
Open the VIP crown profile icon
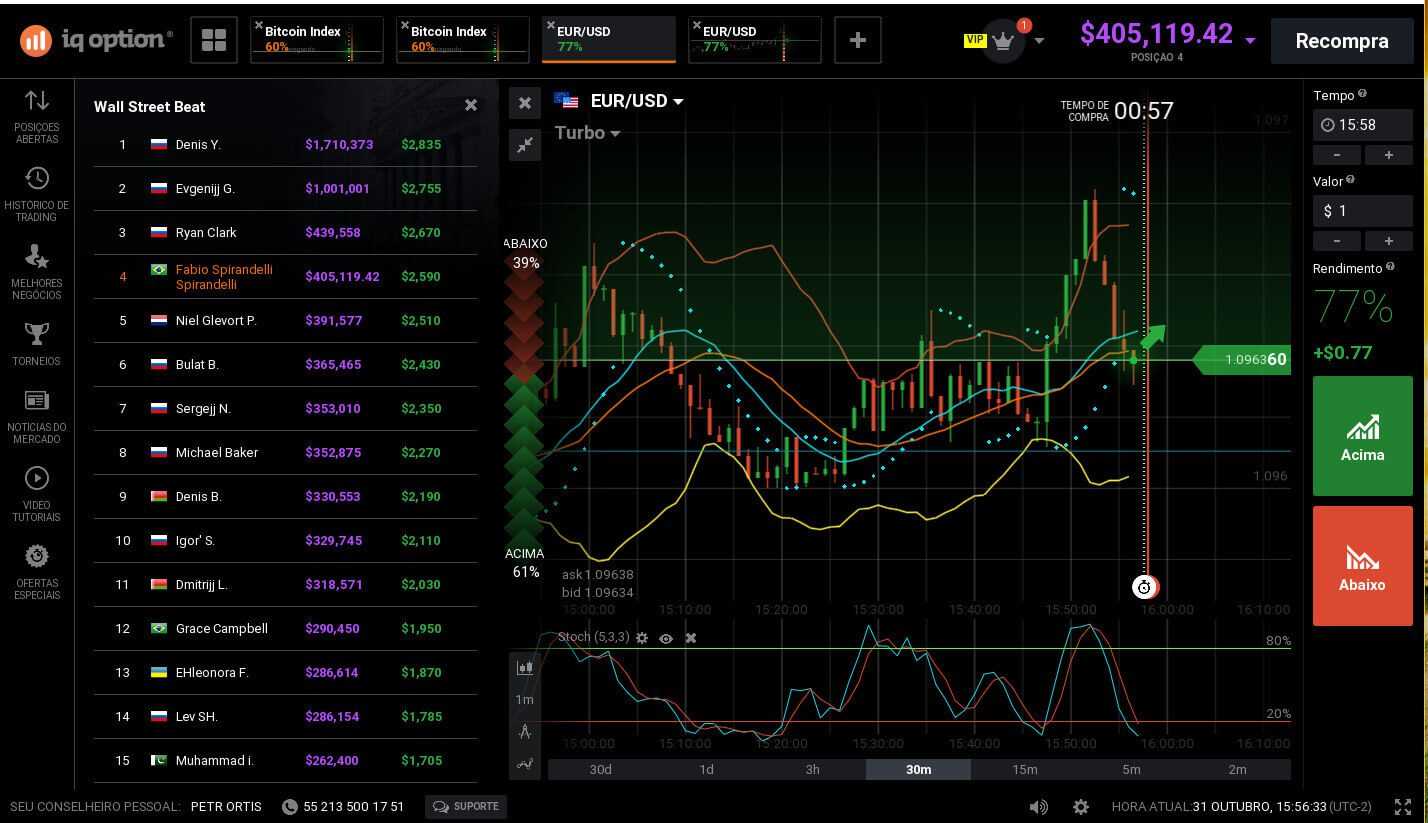coord(1003,41)
